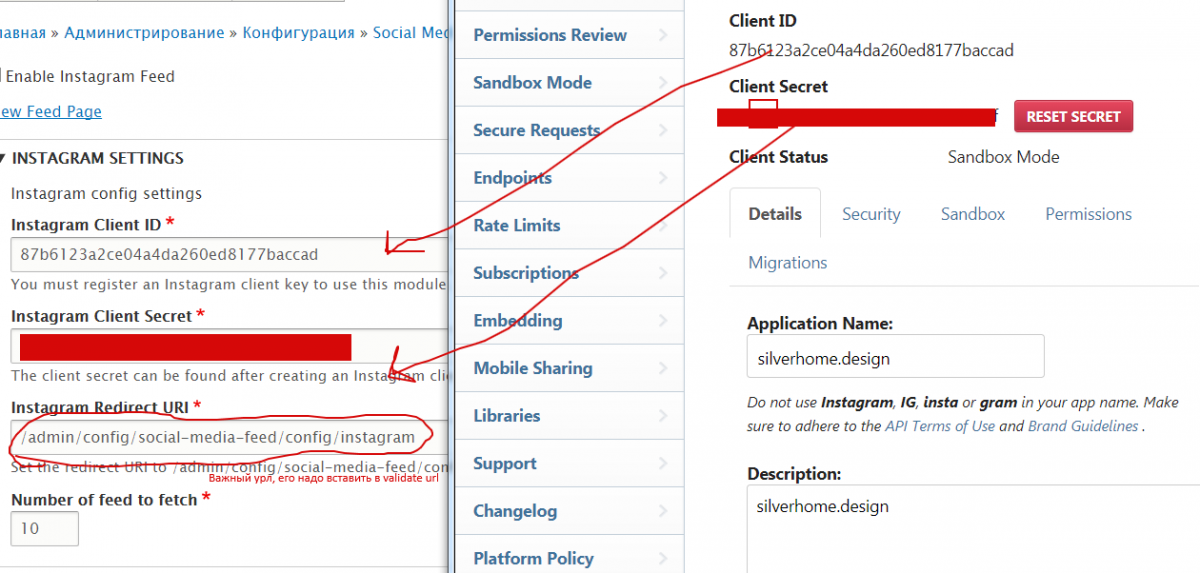The width and height of the screenshot is (1200, 573).
Task: Click chevron arrow next to Rate Limits
Action: pyautogui.click(x=663, y=226)
